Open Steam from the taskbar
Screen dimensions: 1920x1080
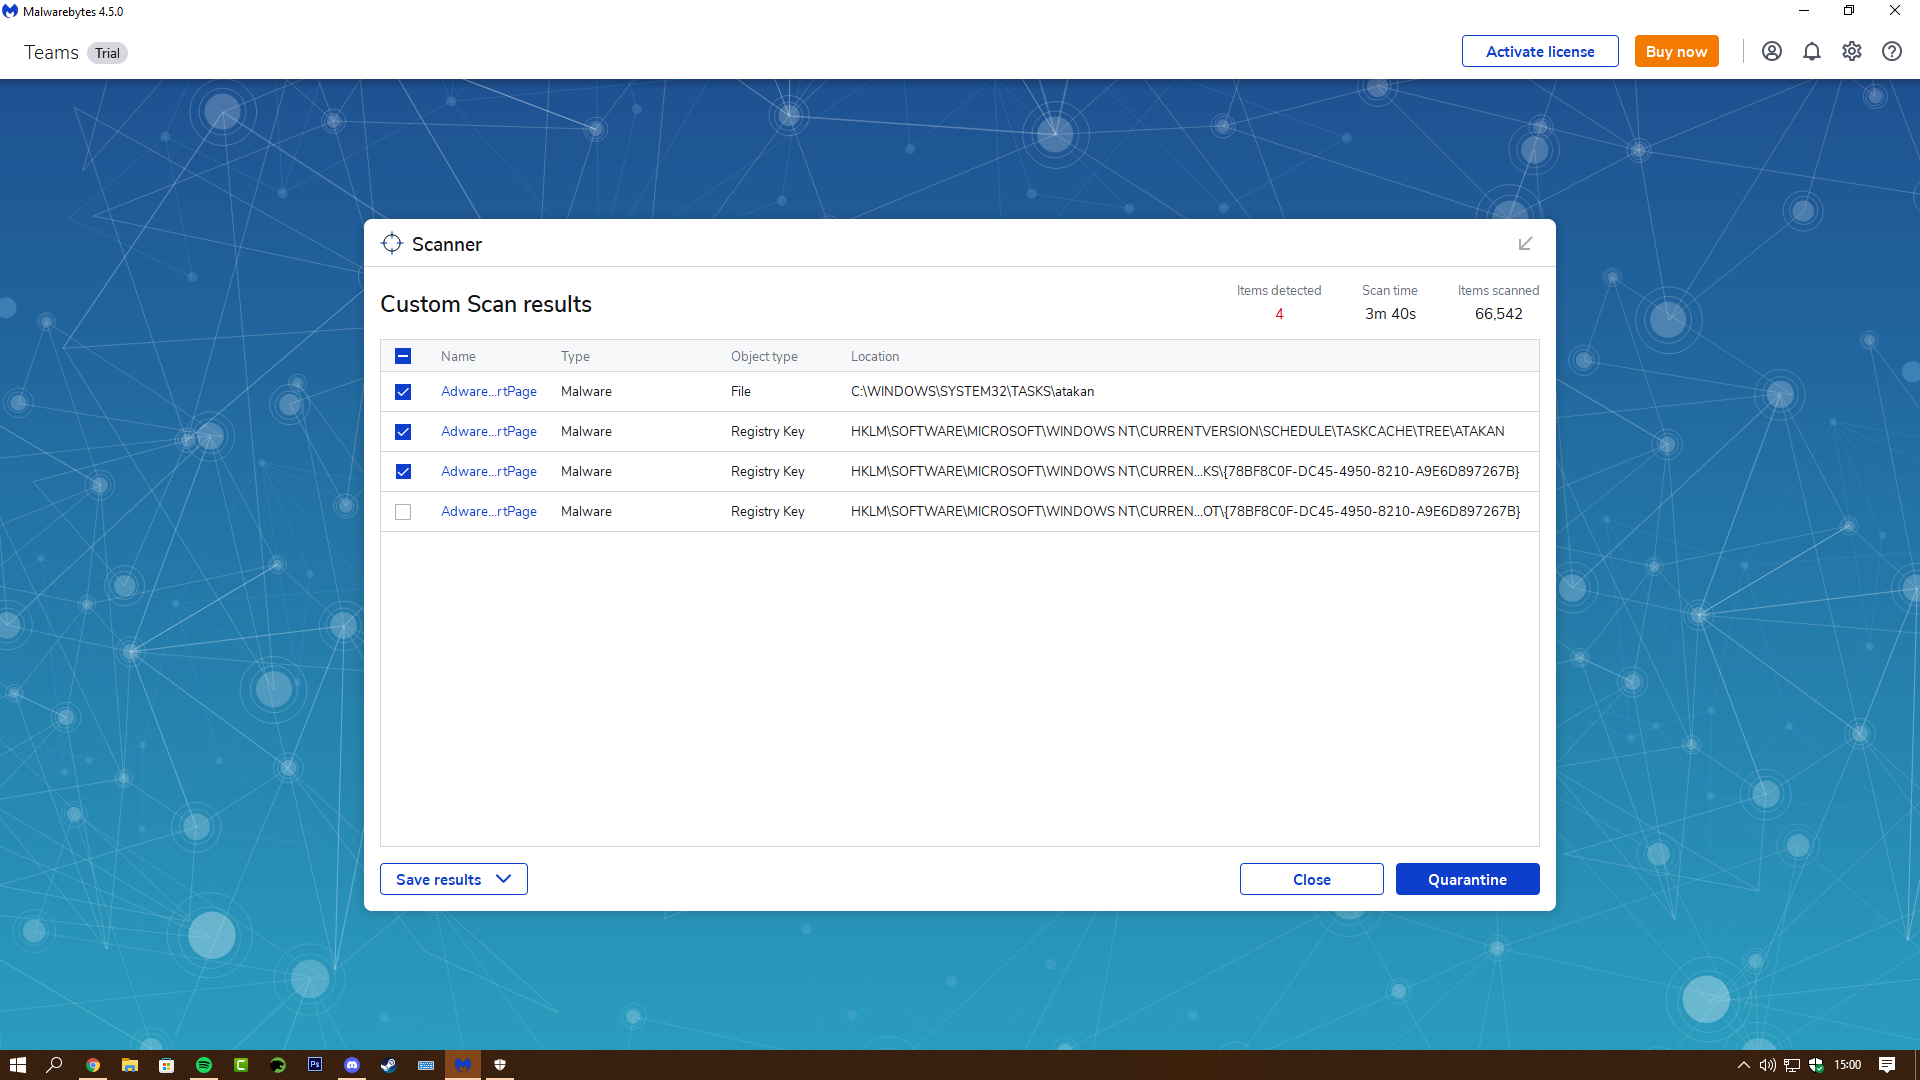tap(388, 1065)
